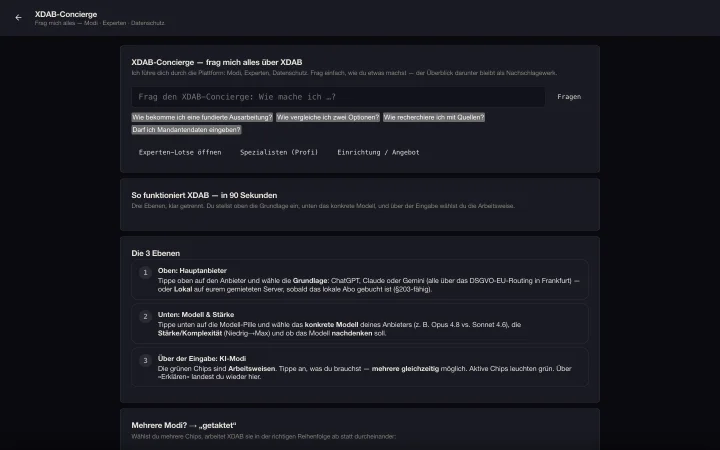The width and height of the screenshot is (720, 450).
Task: Open the Experten-Lotse
Action: (180, 152)
